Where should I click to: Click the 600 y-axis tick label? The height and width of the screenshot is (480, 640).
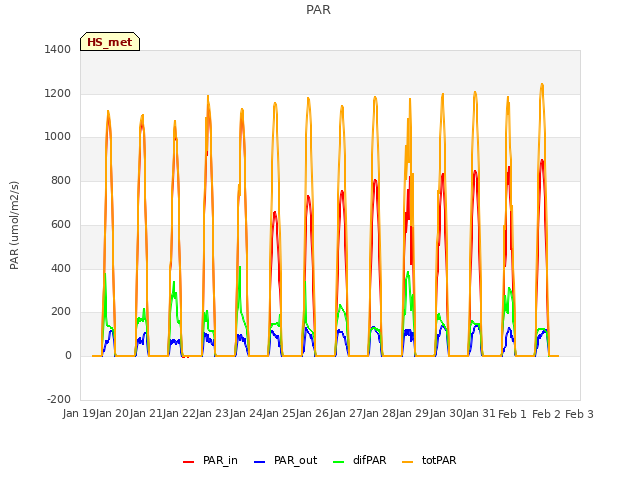click(x=61, y=224)
